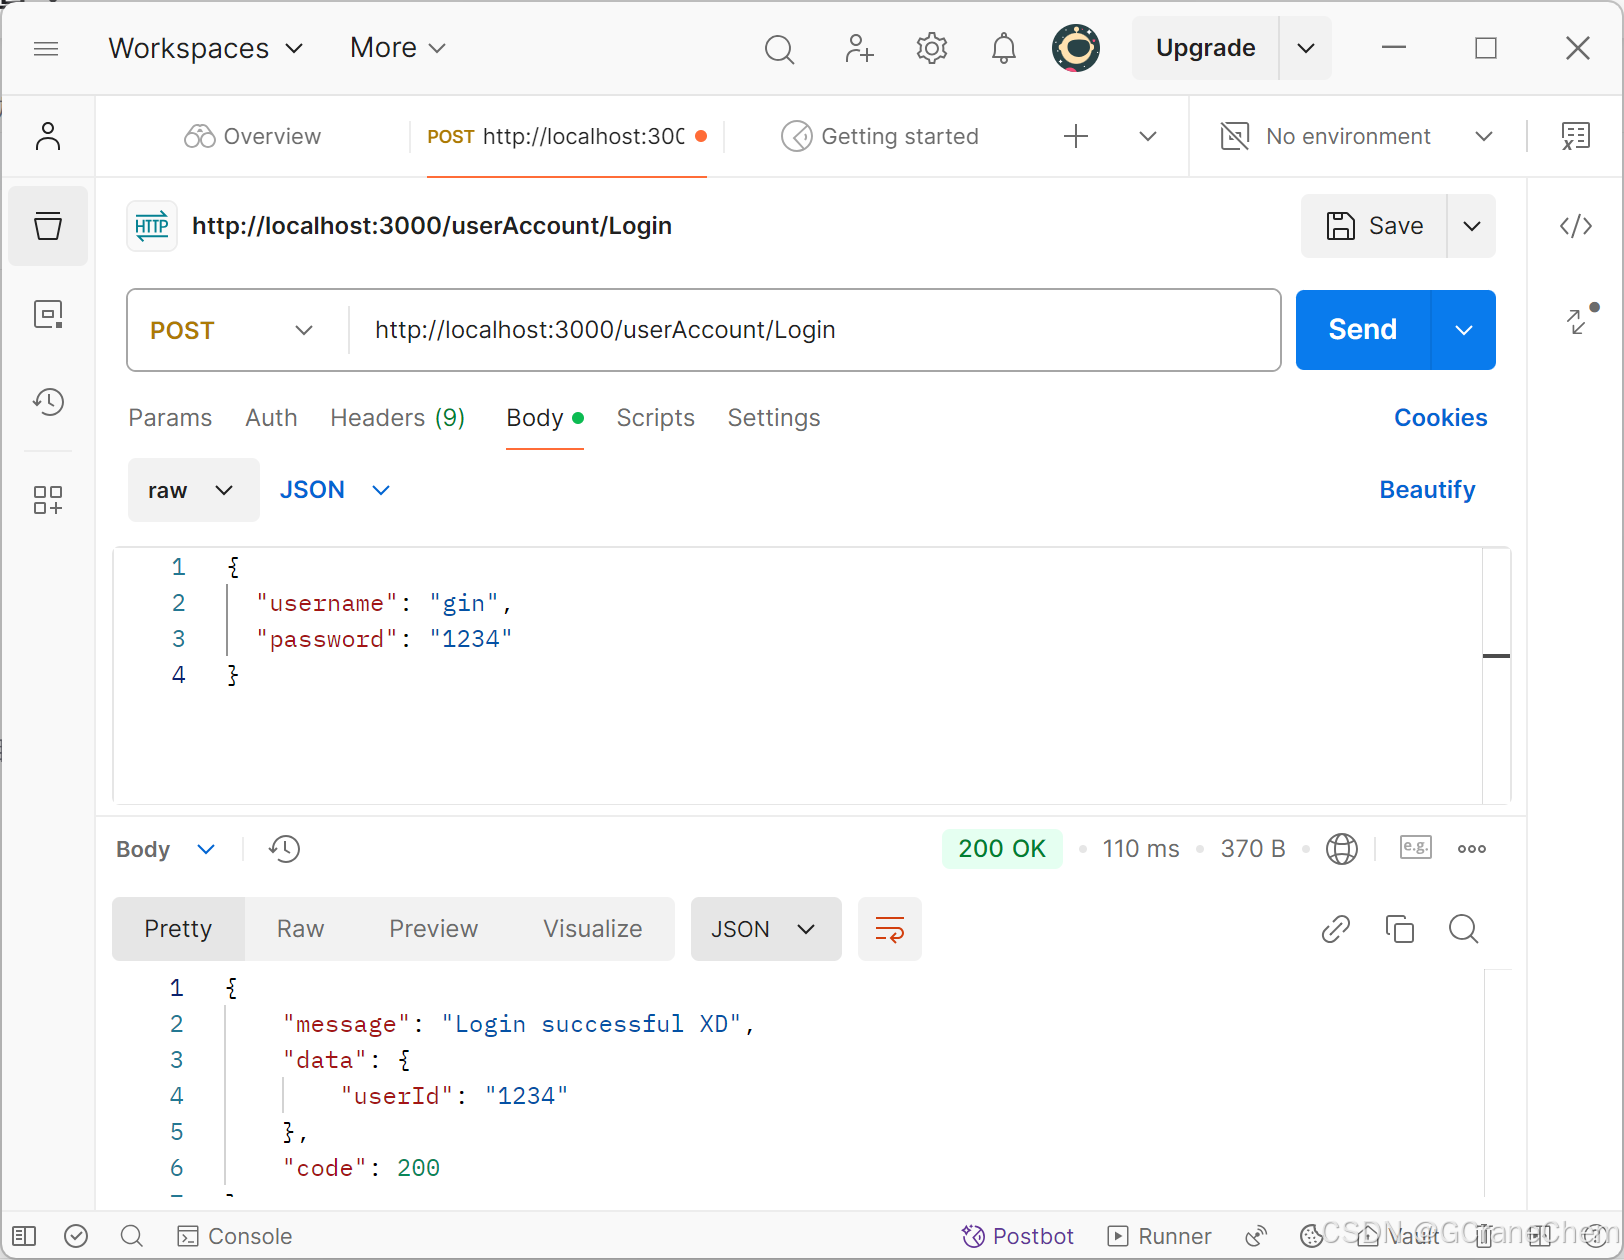The image size is (1624, 1260).
Task: Change the request body JSON language dropdown
Action: tap(335, 490)
